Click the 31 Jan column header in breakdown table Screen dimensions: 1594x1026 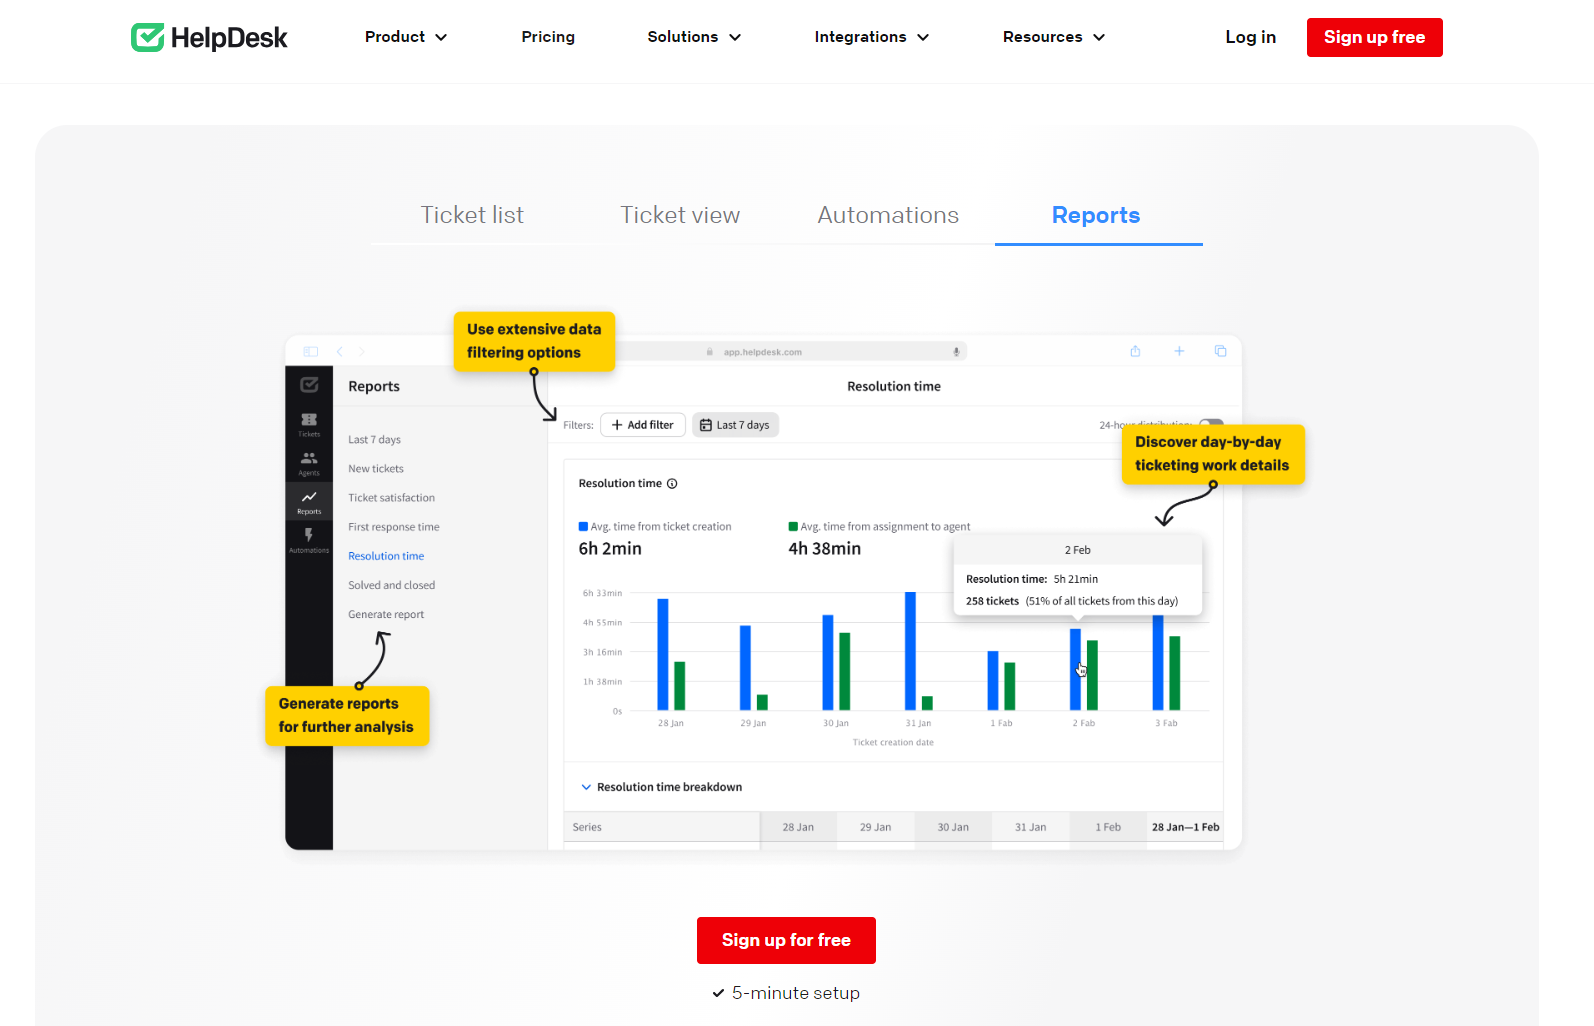1031,827
